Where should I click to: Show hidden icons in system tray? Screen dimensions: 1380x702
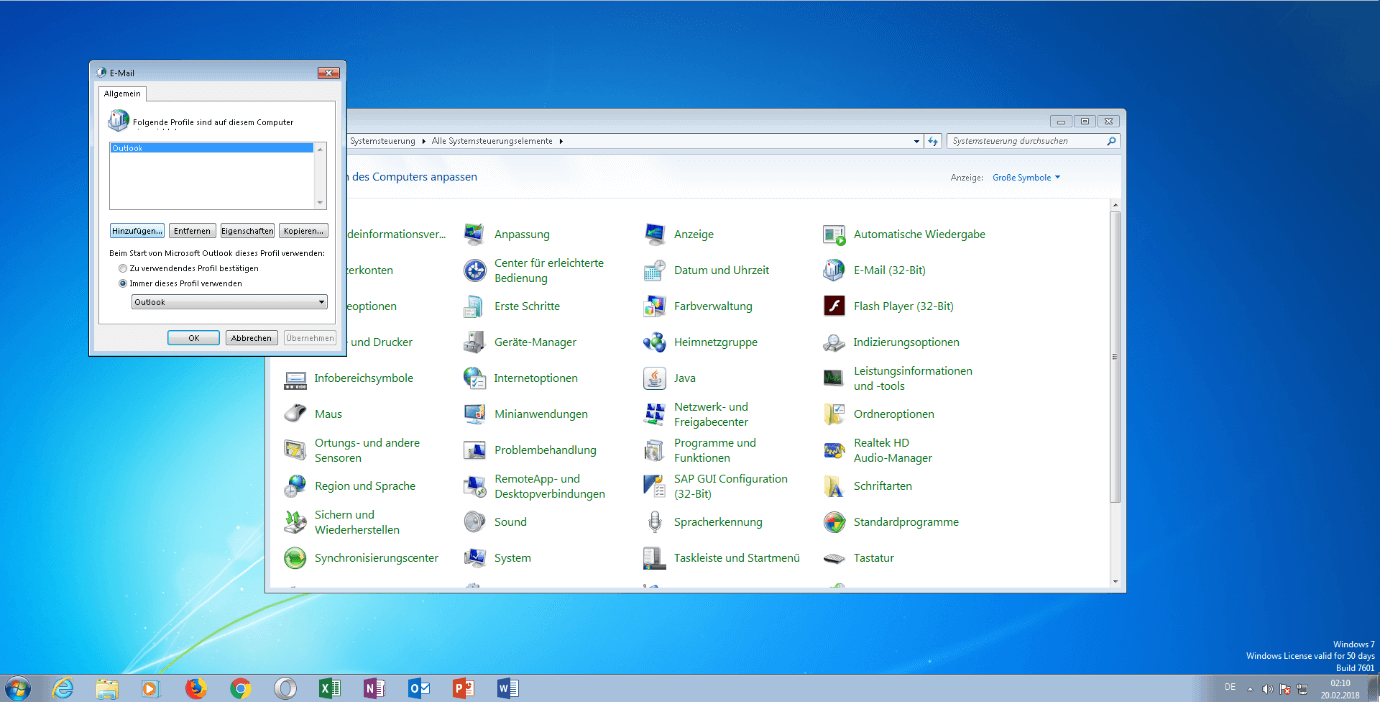[x=1250, y=689]
